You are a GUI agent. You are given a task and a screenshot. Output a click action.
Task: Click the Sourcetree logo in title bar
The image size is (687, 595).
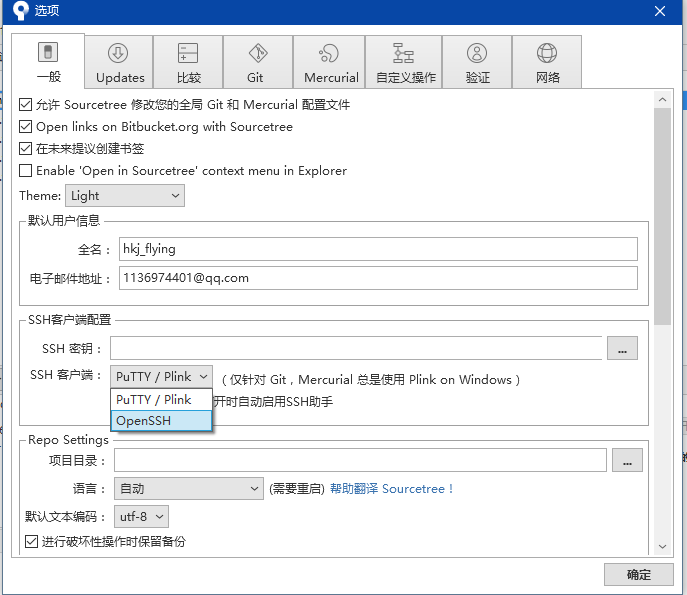coord(20,11)
